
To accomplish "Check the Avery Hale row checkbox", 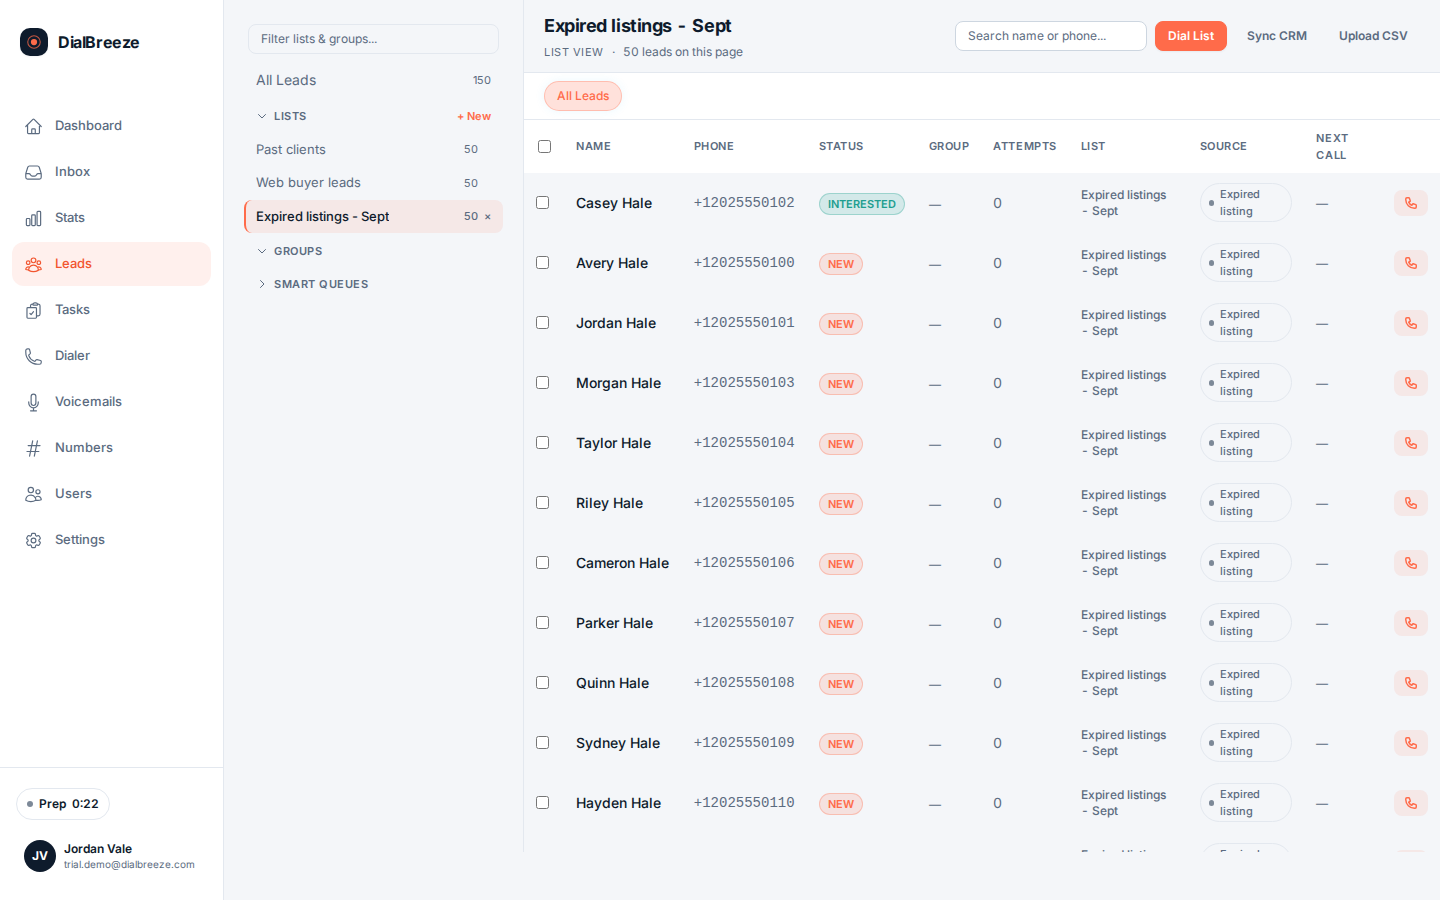I will [543, 262].
